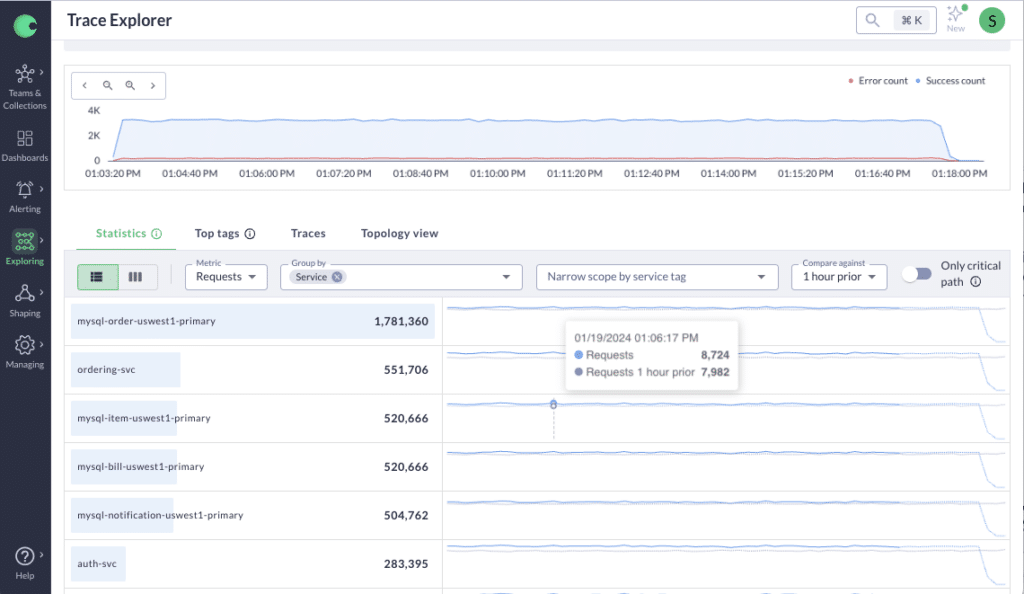Remove the Service chip from Group by
This screenshot has width=1024, height=594.
click(337, 277)
